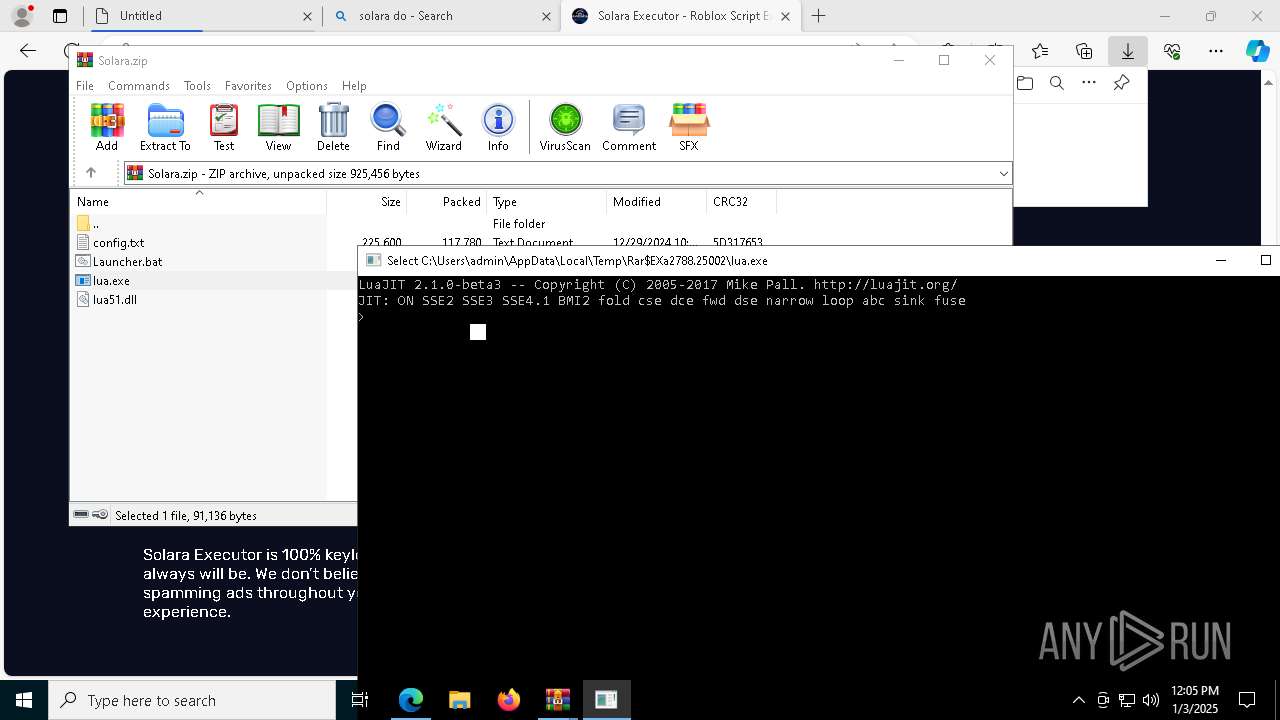Click the Windows Start button
This screenshot has height=720, width=1280.
click(23, 700)
